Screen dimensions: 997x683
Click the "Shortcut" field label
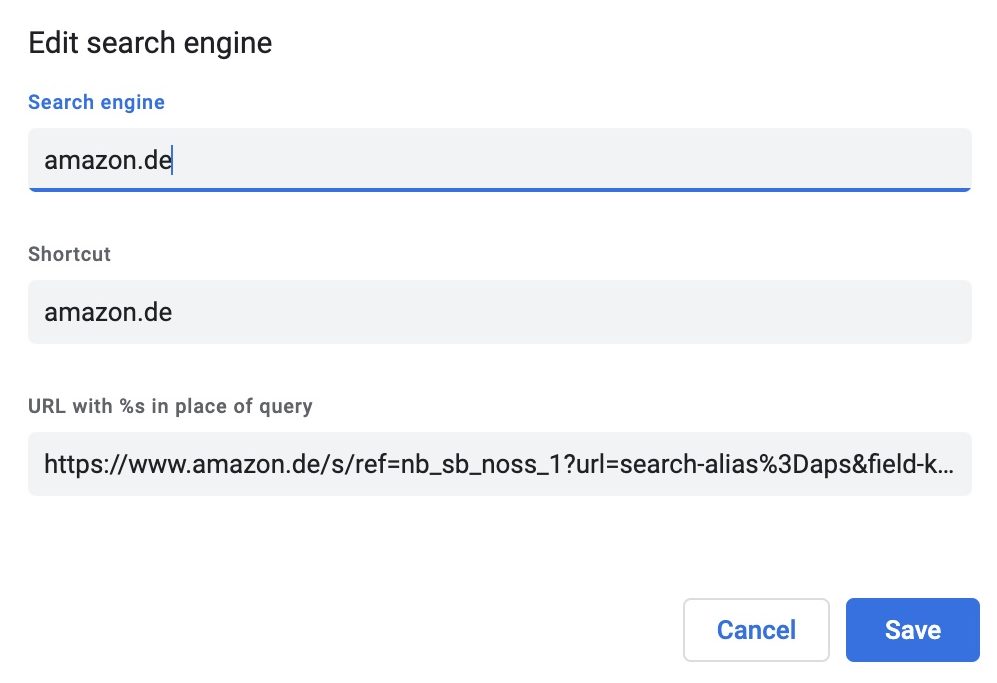coord(69,254)
